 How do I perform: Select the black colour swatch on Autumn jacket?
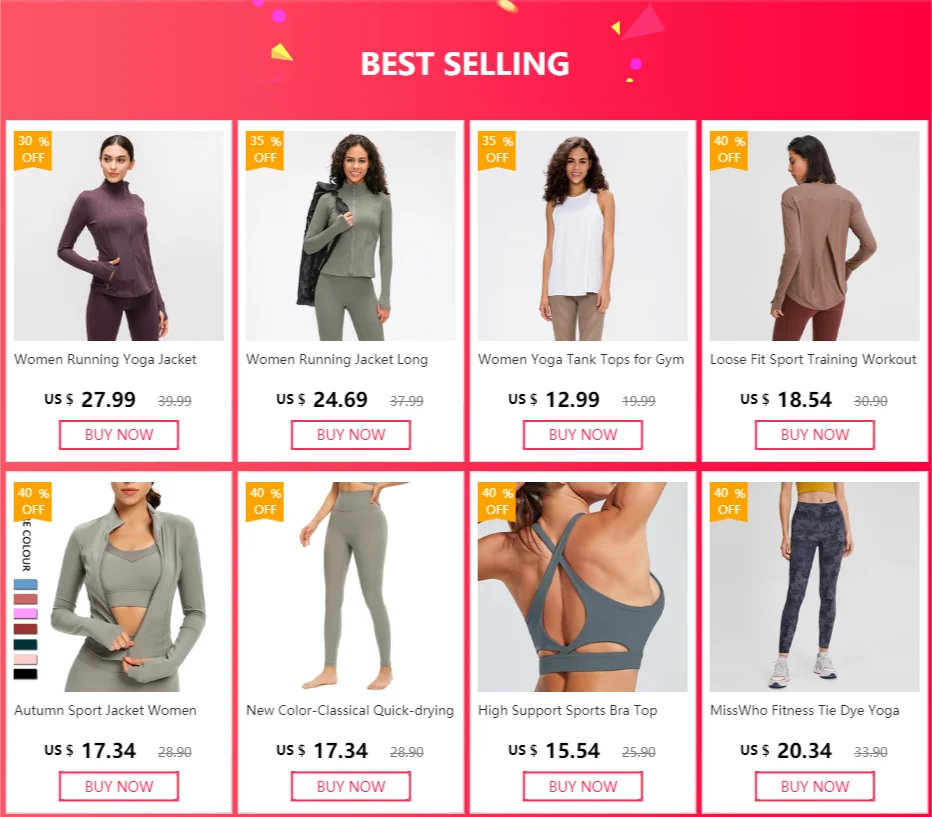point(26,674)
